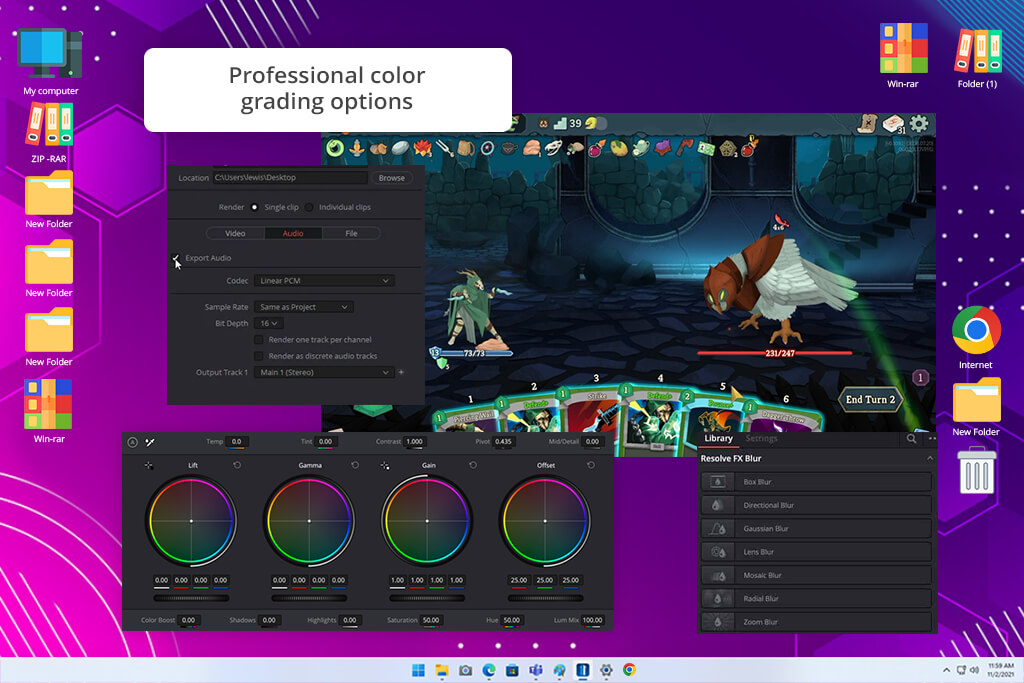Click the Gain white point picker crosshair
The height and width of the screenshot is (683, 1024).
point(385,466)
